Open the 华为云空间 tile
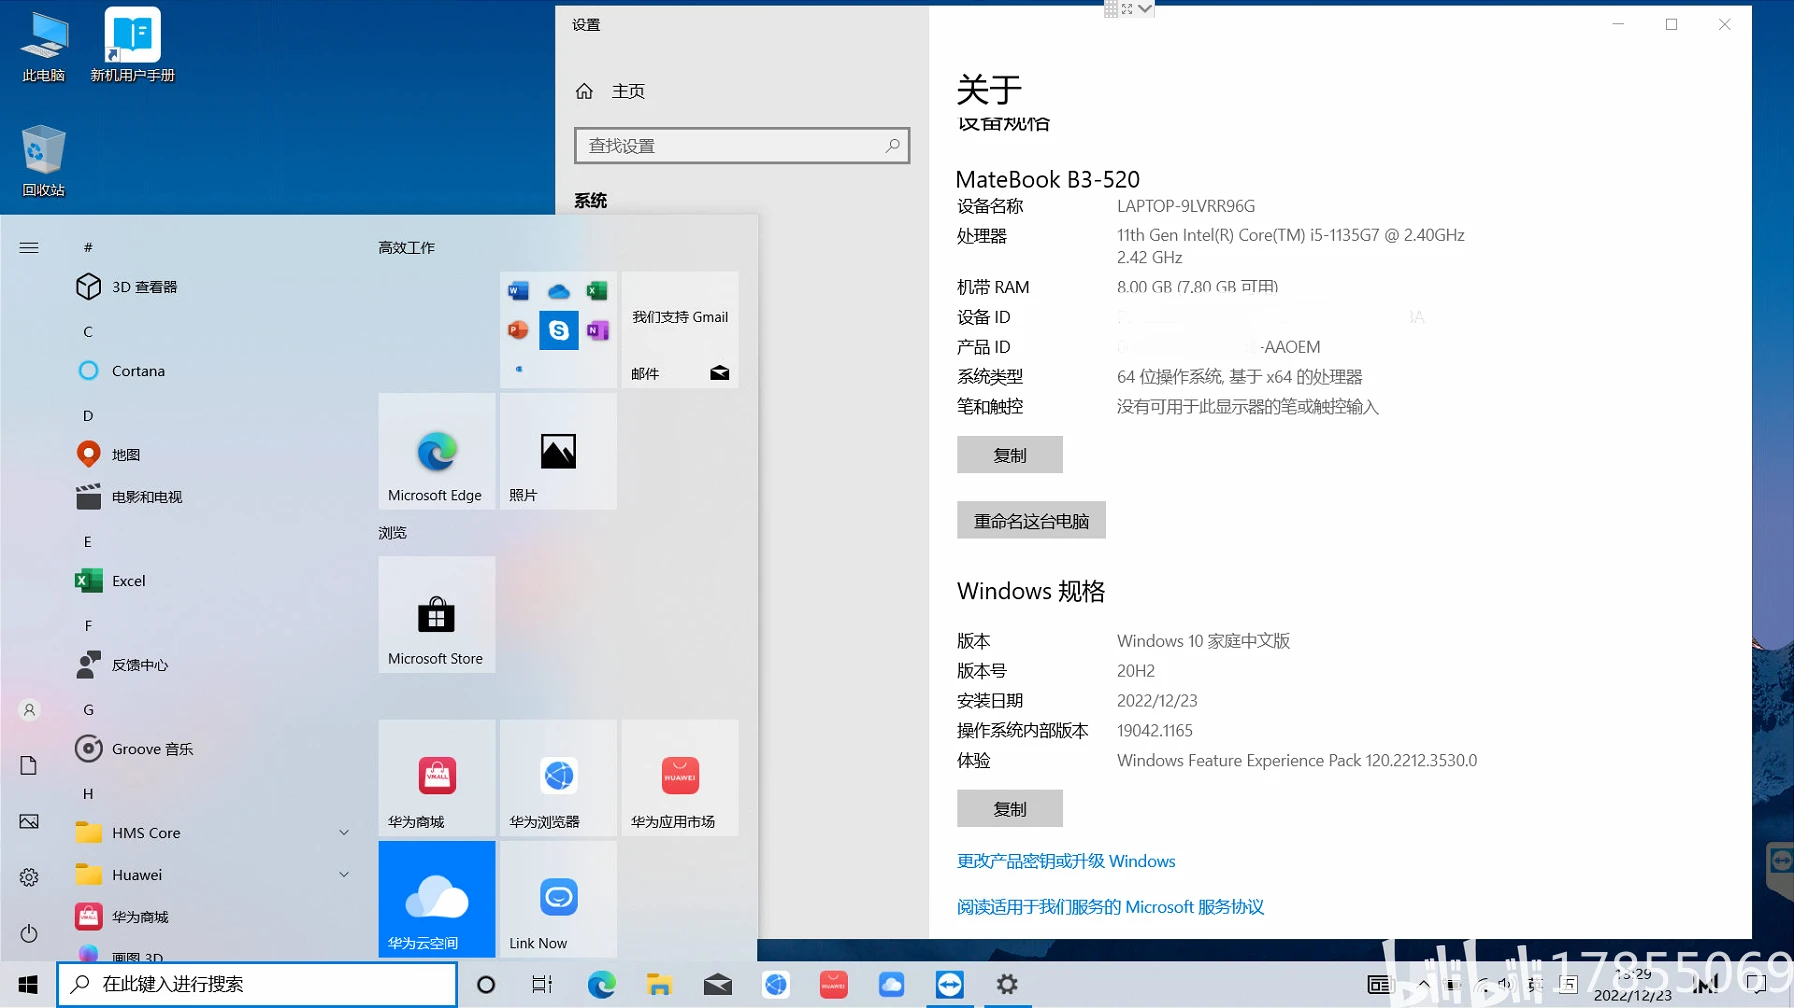Screen dimensions: 1794x1008 436,898
